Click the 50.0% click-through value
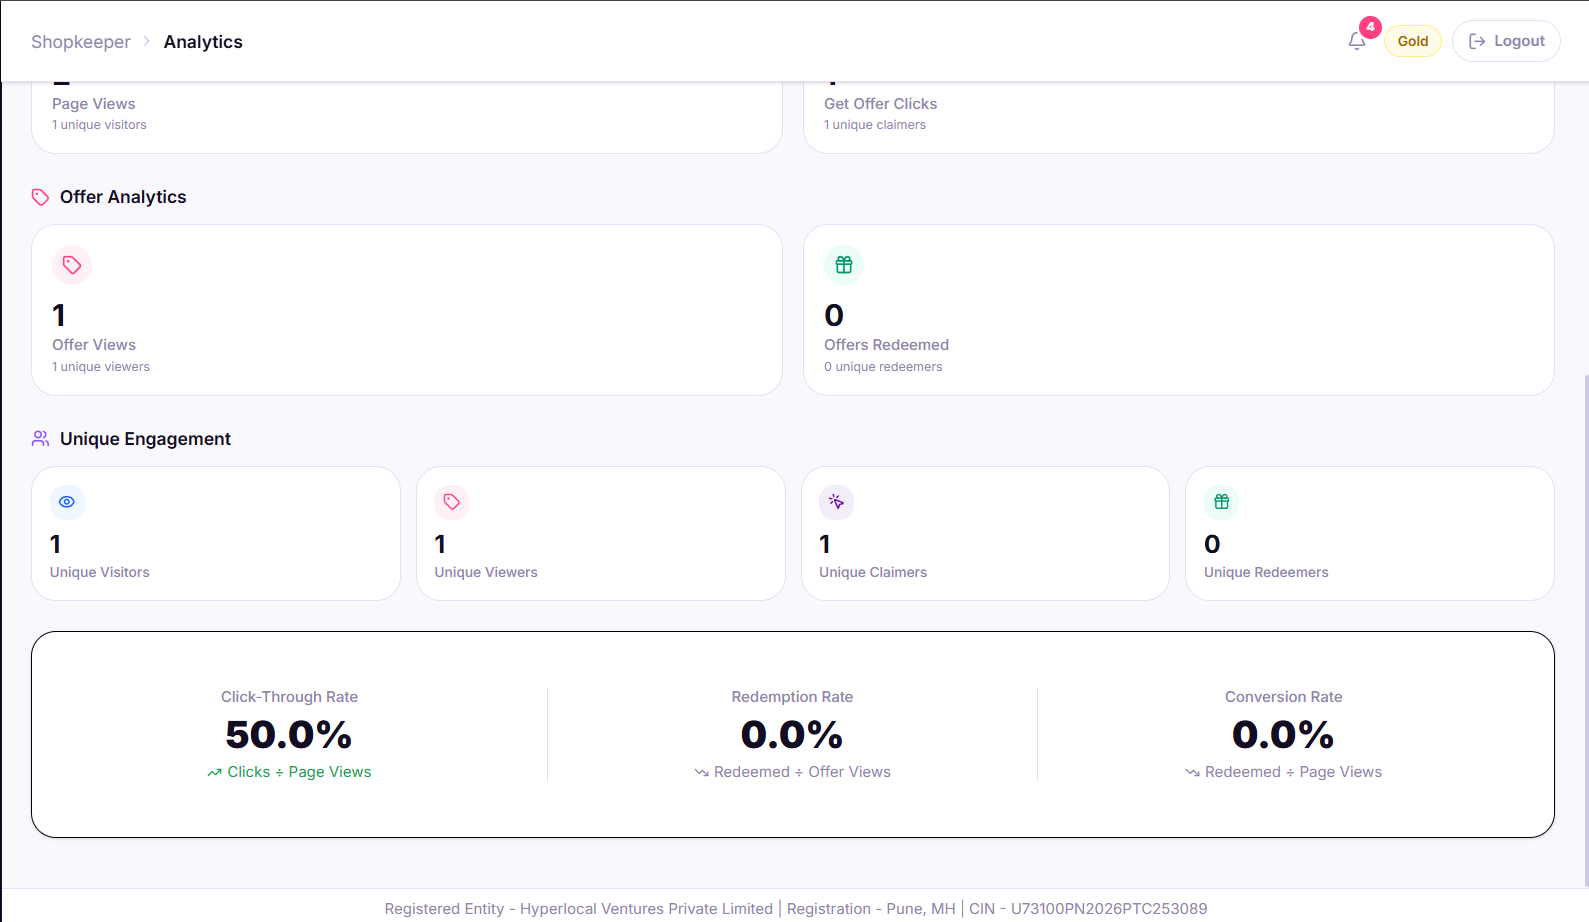The height and width of the screenshot is (922, 1589). [x=289, y=735]
